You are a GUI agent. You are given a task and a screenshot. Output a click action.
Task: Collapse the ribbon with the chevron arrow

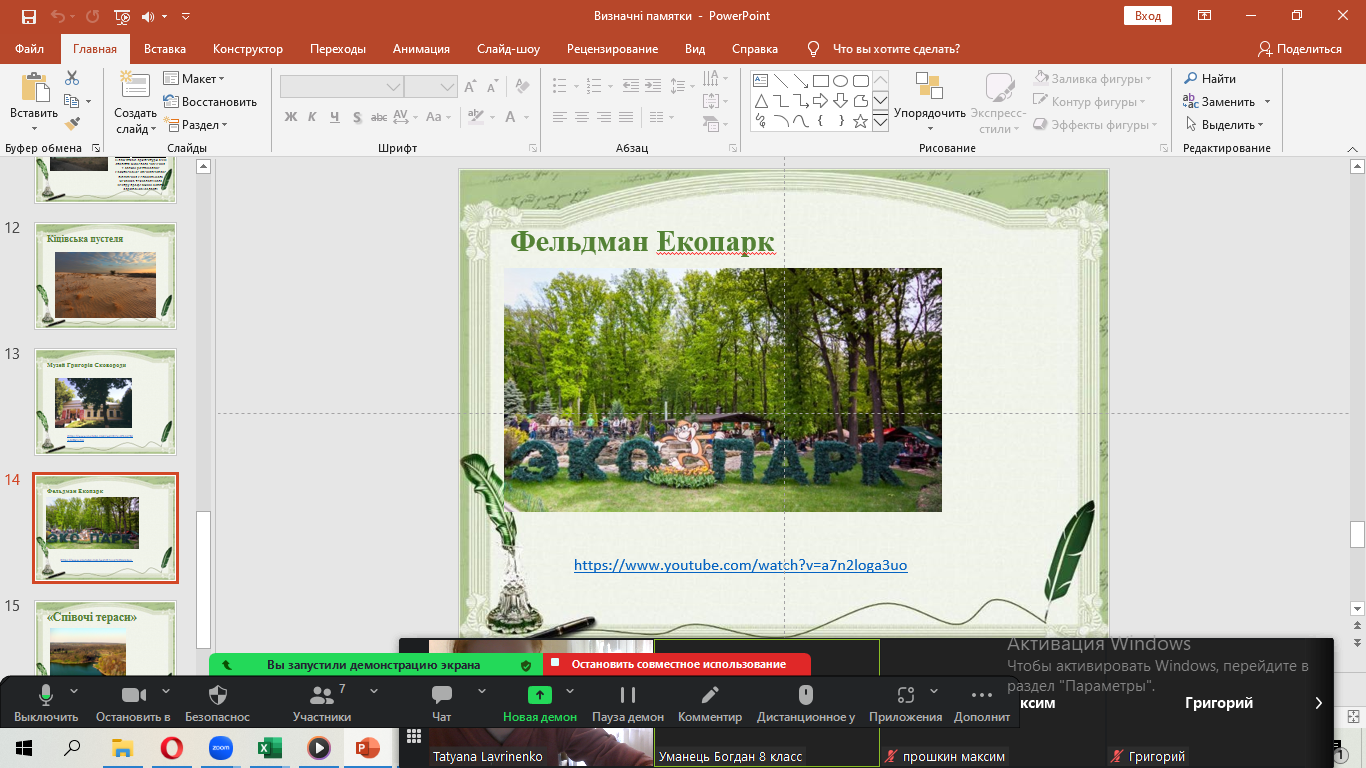pos(1355,148)
